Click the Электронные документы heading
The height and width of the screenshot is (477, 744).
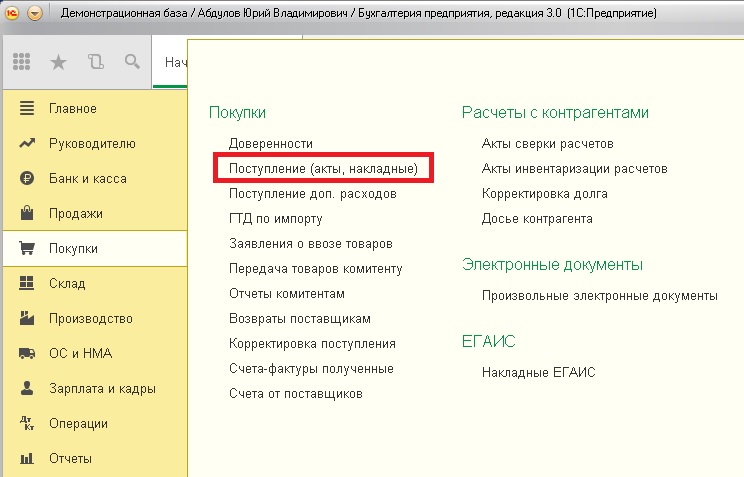(552, 265)
